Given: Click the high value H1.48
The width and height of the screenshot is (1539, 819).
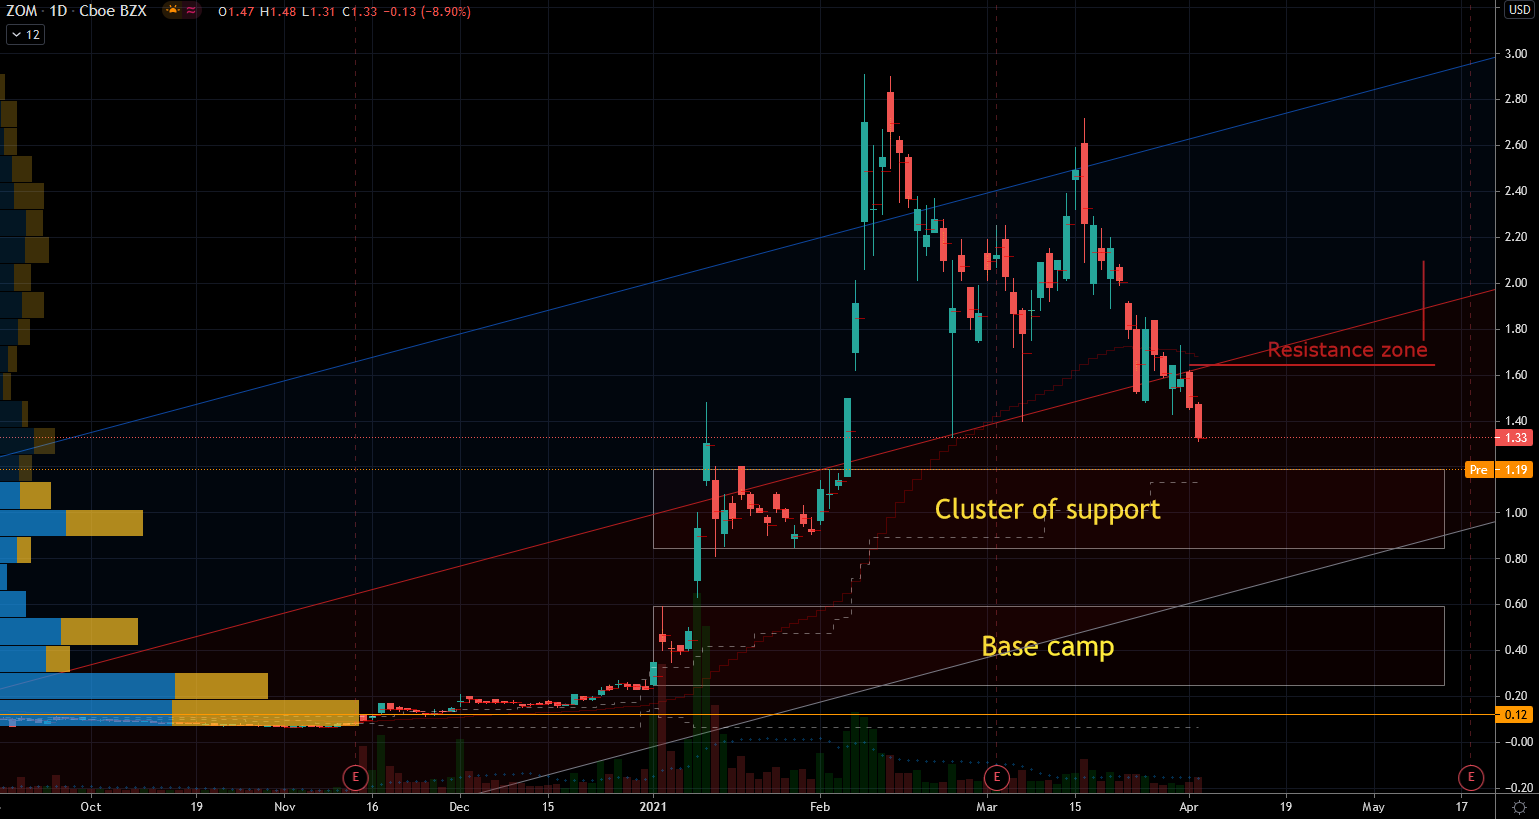Looking at the screenshot, I should point(277,12).
